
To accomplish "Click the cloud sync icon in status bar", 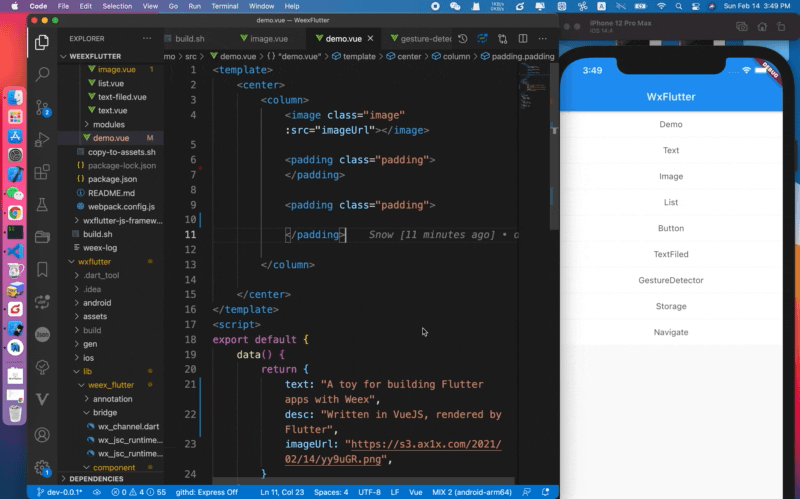I will pos(96,492).
